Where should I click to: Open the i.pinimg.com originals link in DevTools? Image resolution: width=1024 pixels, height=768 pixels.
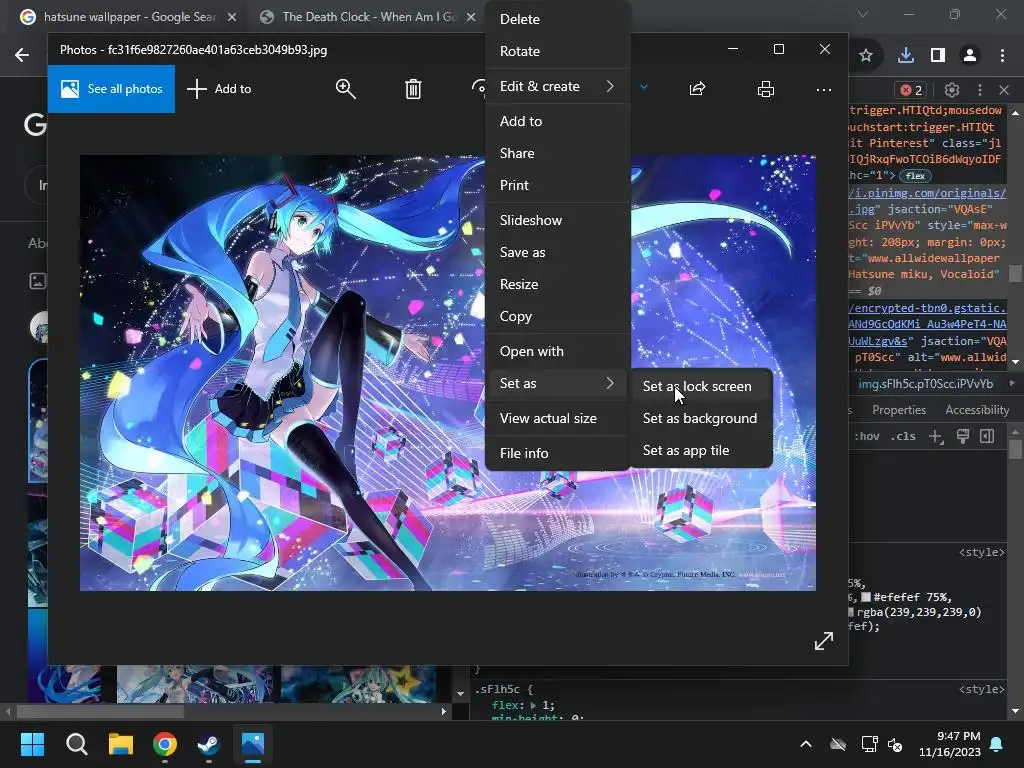click(x=927, y=193)
